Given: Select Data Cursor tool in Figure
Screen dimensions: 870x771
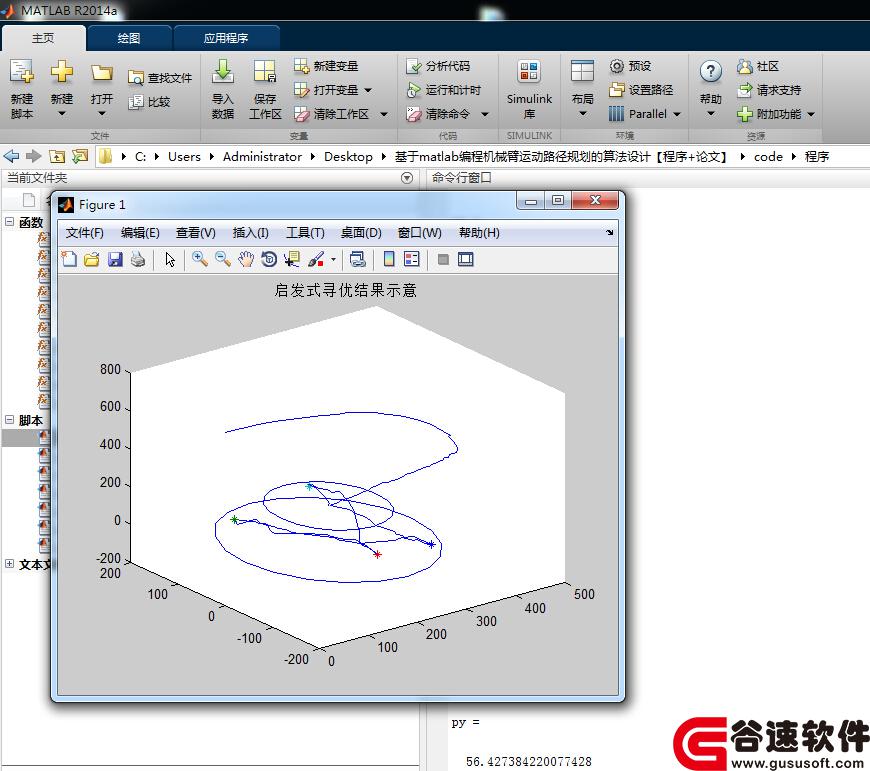Looking at the screenshot, I should [292, 259].
